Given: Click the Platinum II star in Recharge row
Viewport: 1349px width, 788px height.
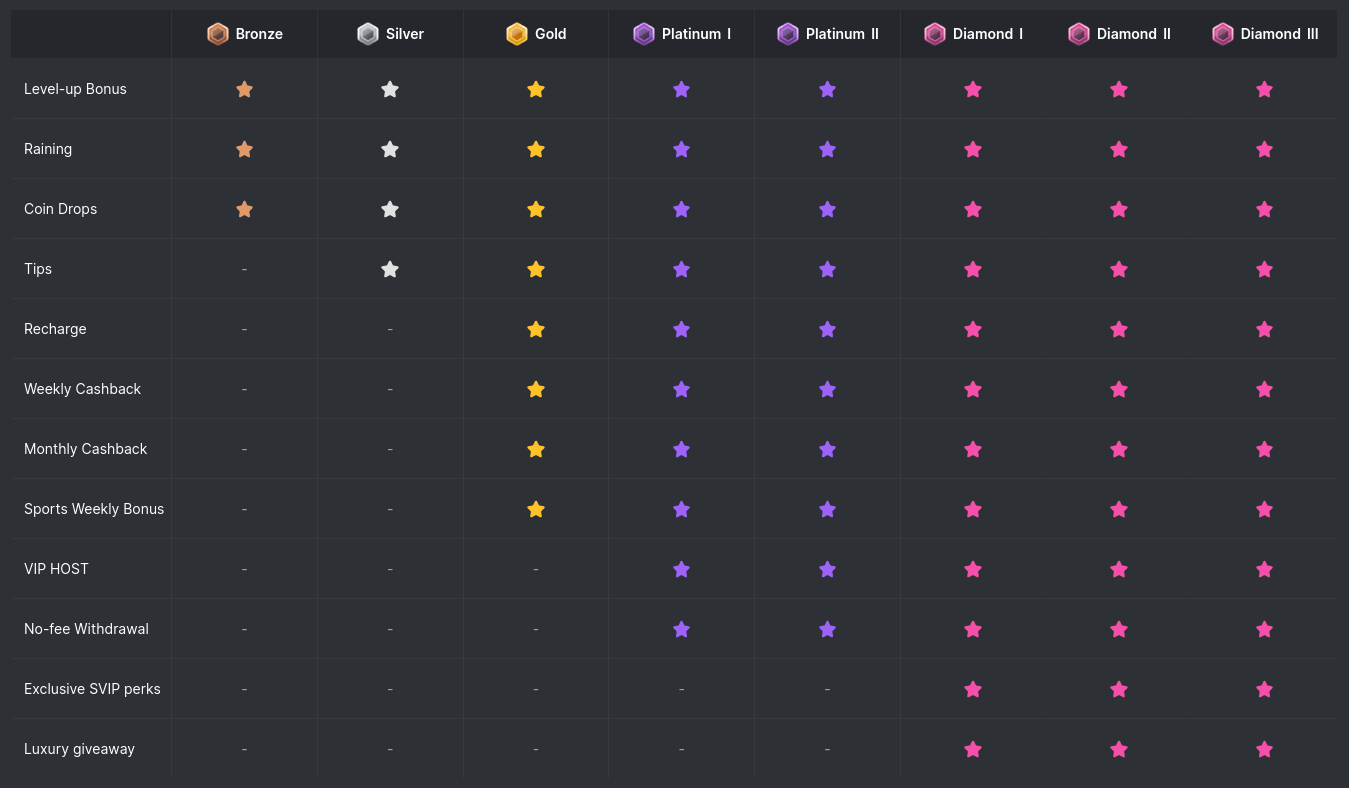Looking at the screenshot, I should pos(827,329).
